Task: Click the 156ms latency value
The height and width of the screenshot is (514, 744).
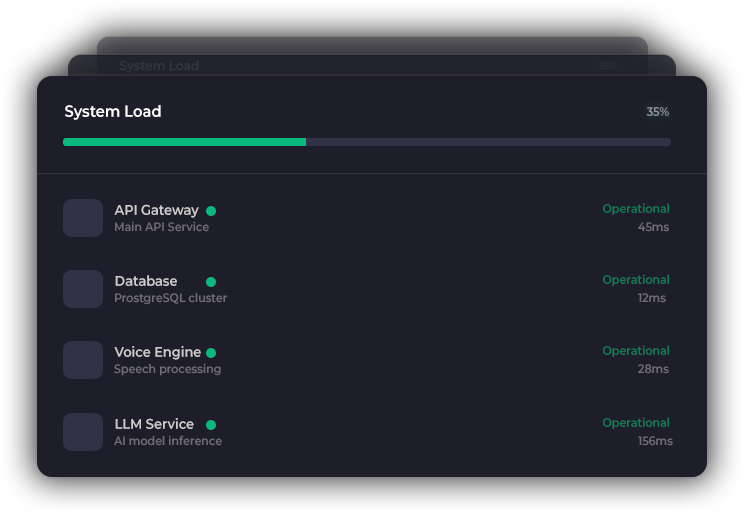Action: pos(655,441)
